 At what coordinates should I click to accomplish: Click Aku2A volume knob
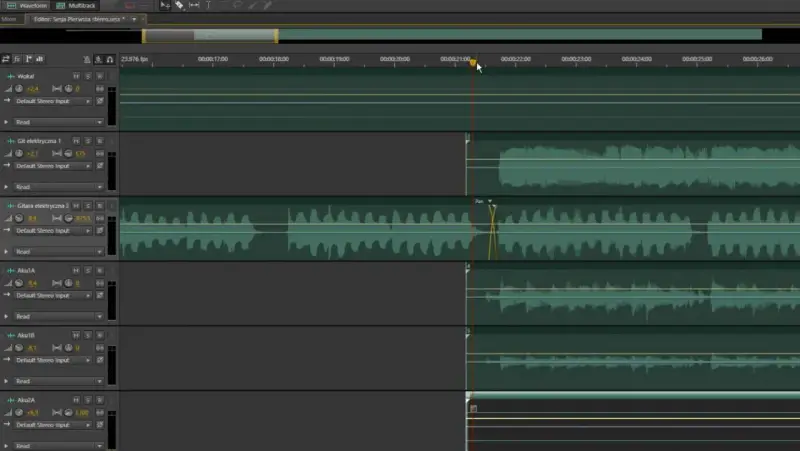(19, 413)
